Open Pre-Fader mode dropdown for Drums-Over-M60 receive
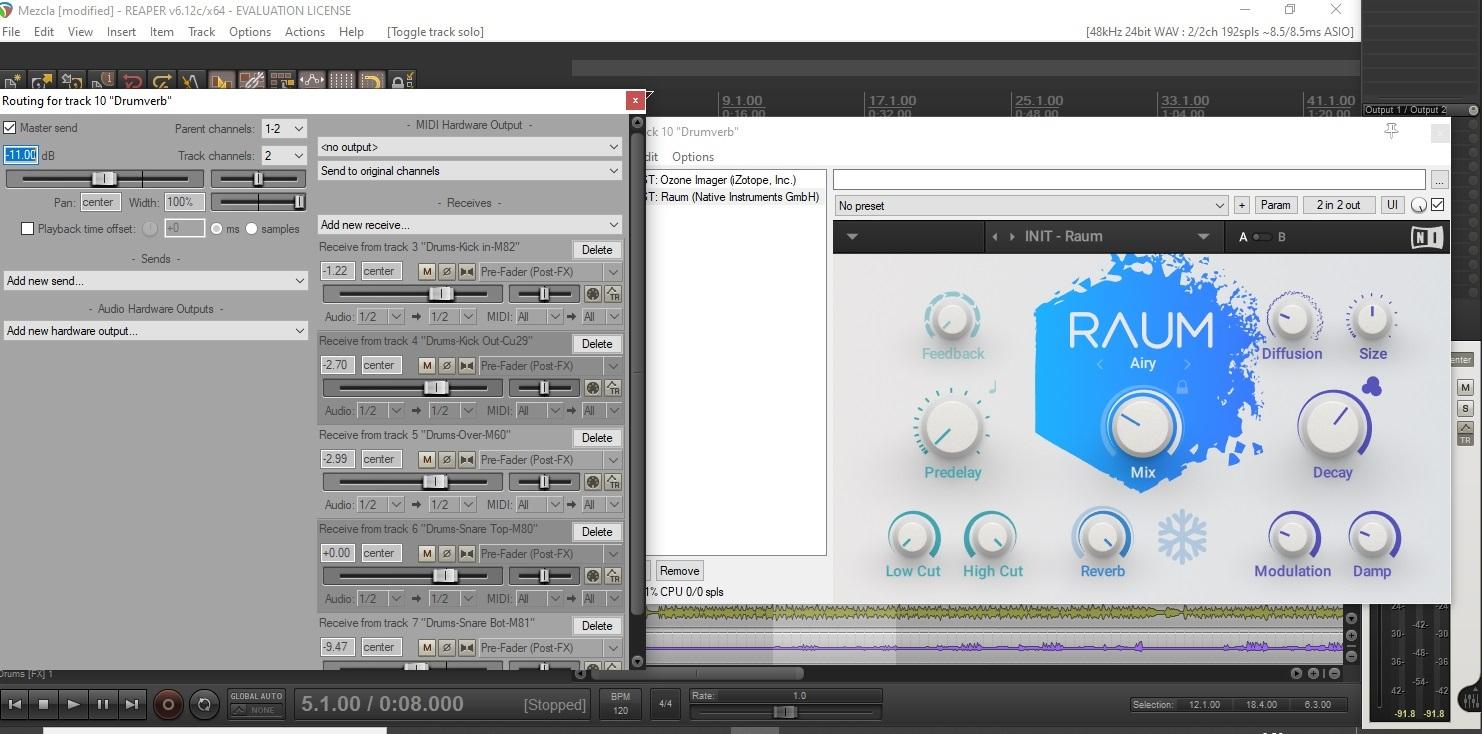 (x=550, y=460)
